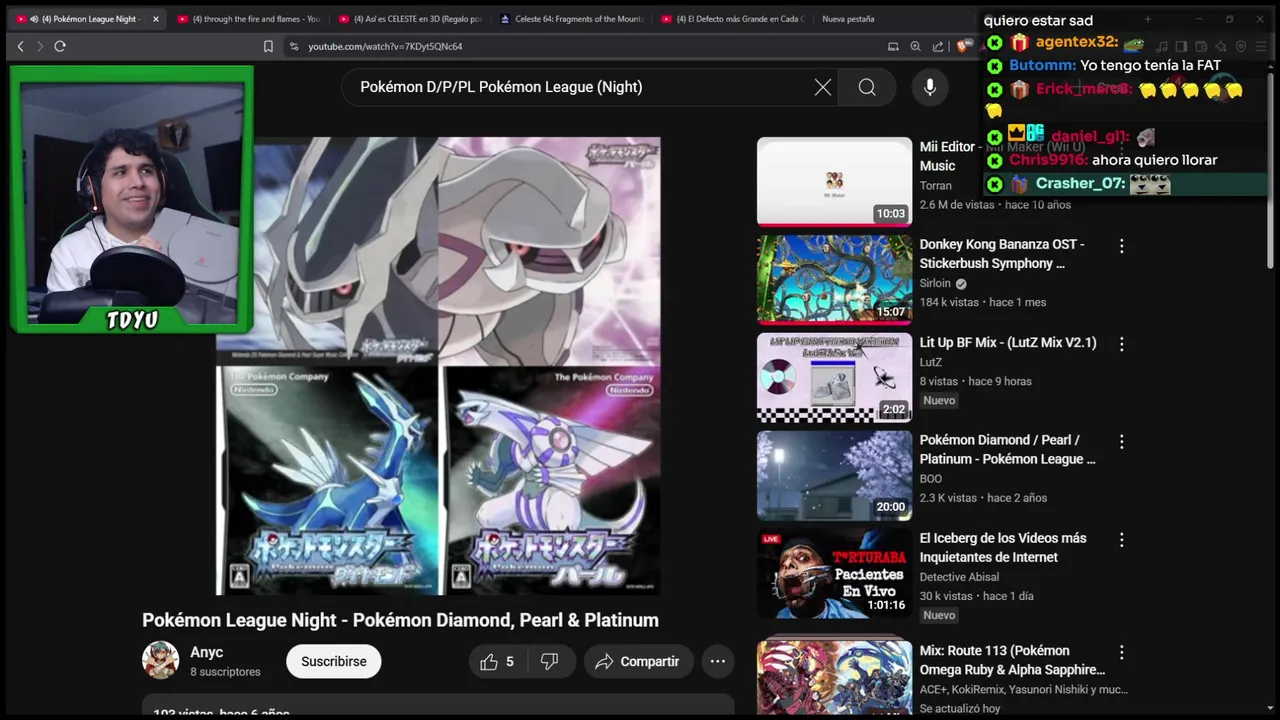Open site information next to the URL
The image size is (1280, 720).
coord(294,46)
